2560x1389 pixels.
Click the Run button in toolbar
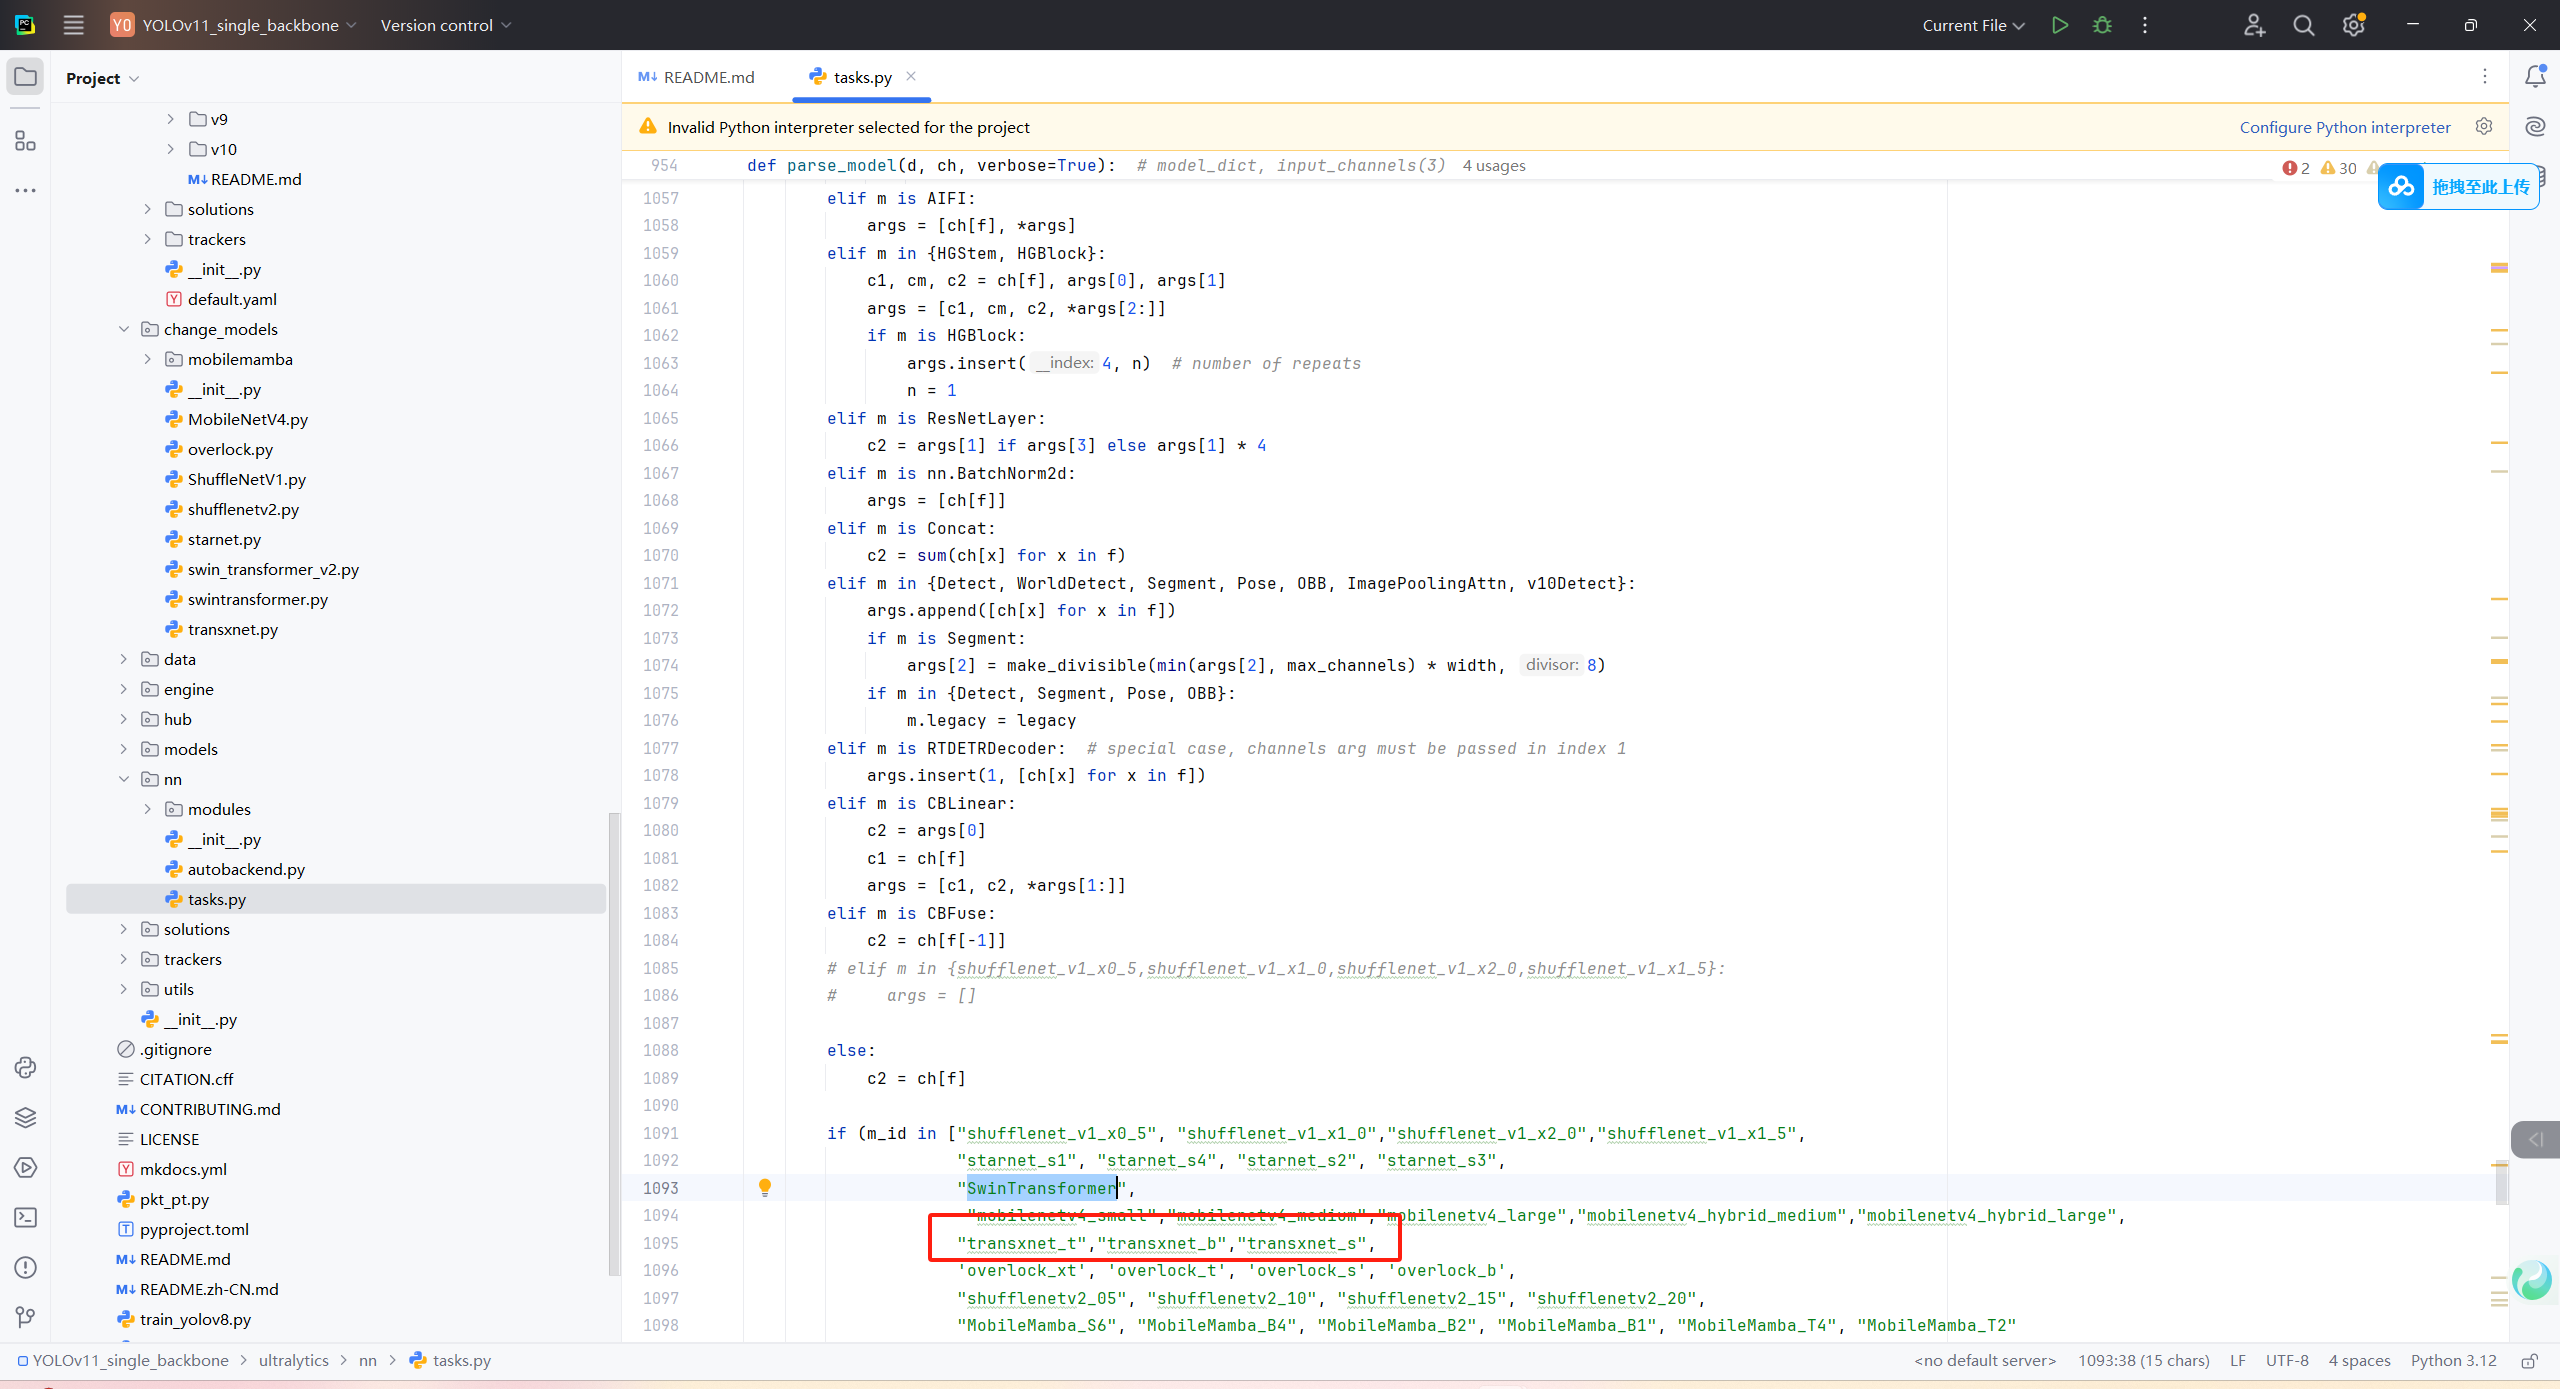coord(2059,25)
